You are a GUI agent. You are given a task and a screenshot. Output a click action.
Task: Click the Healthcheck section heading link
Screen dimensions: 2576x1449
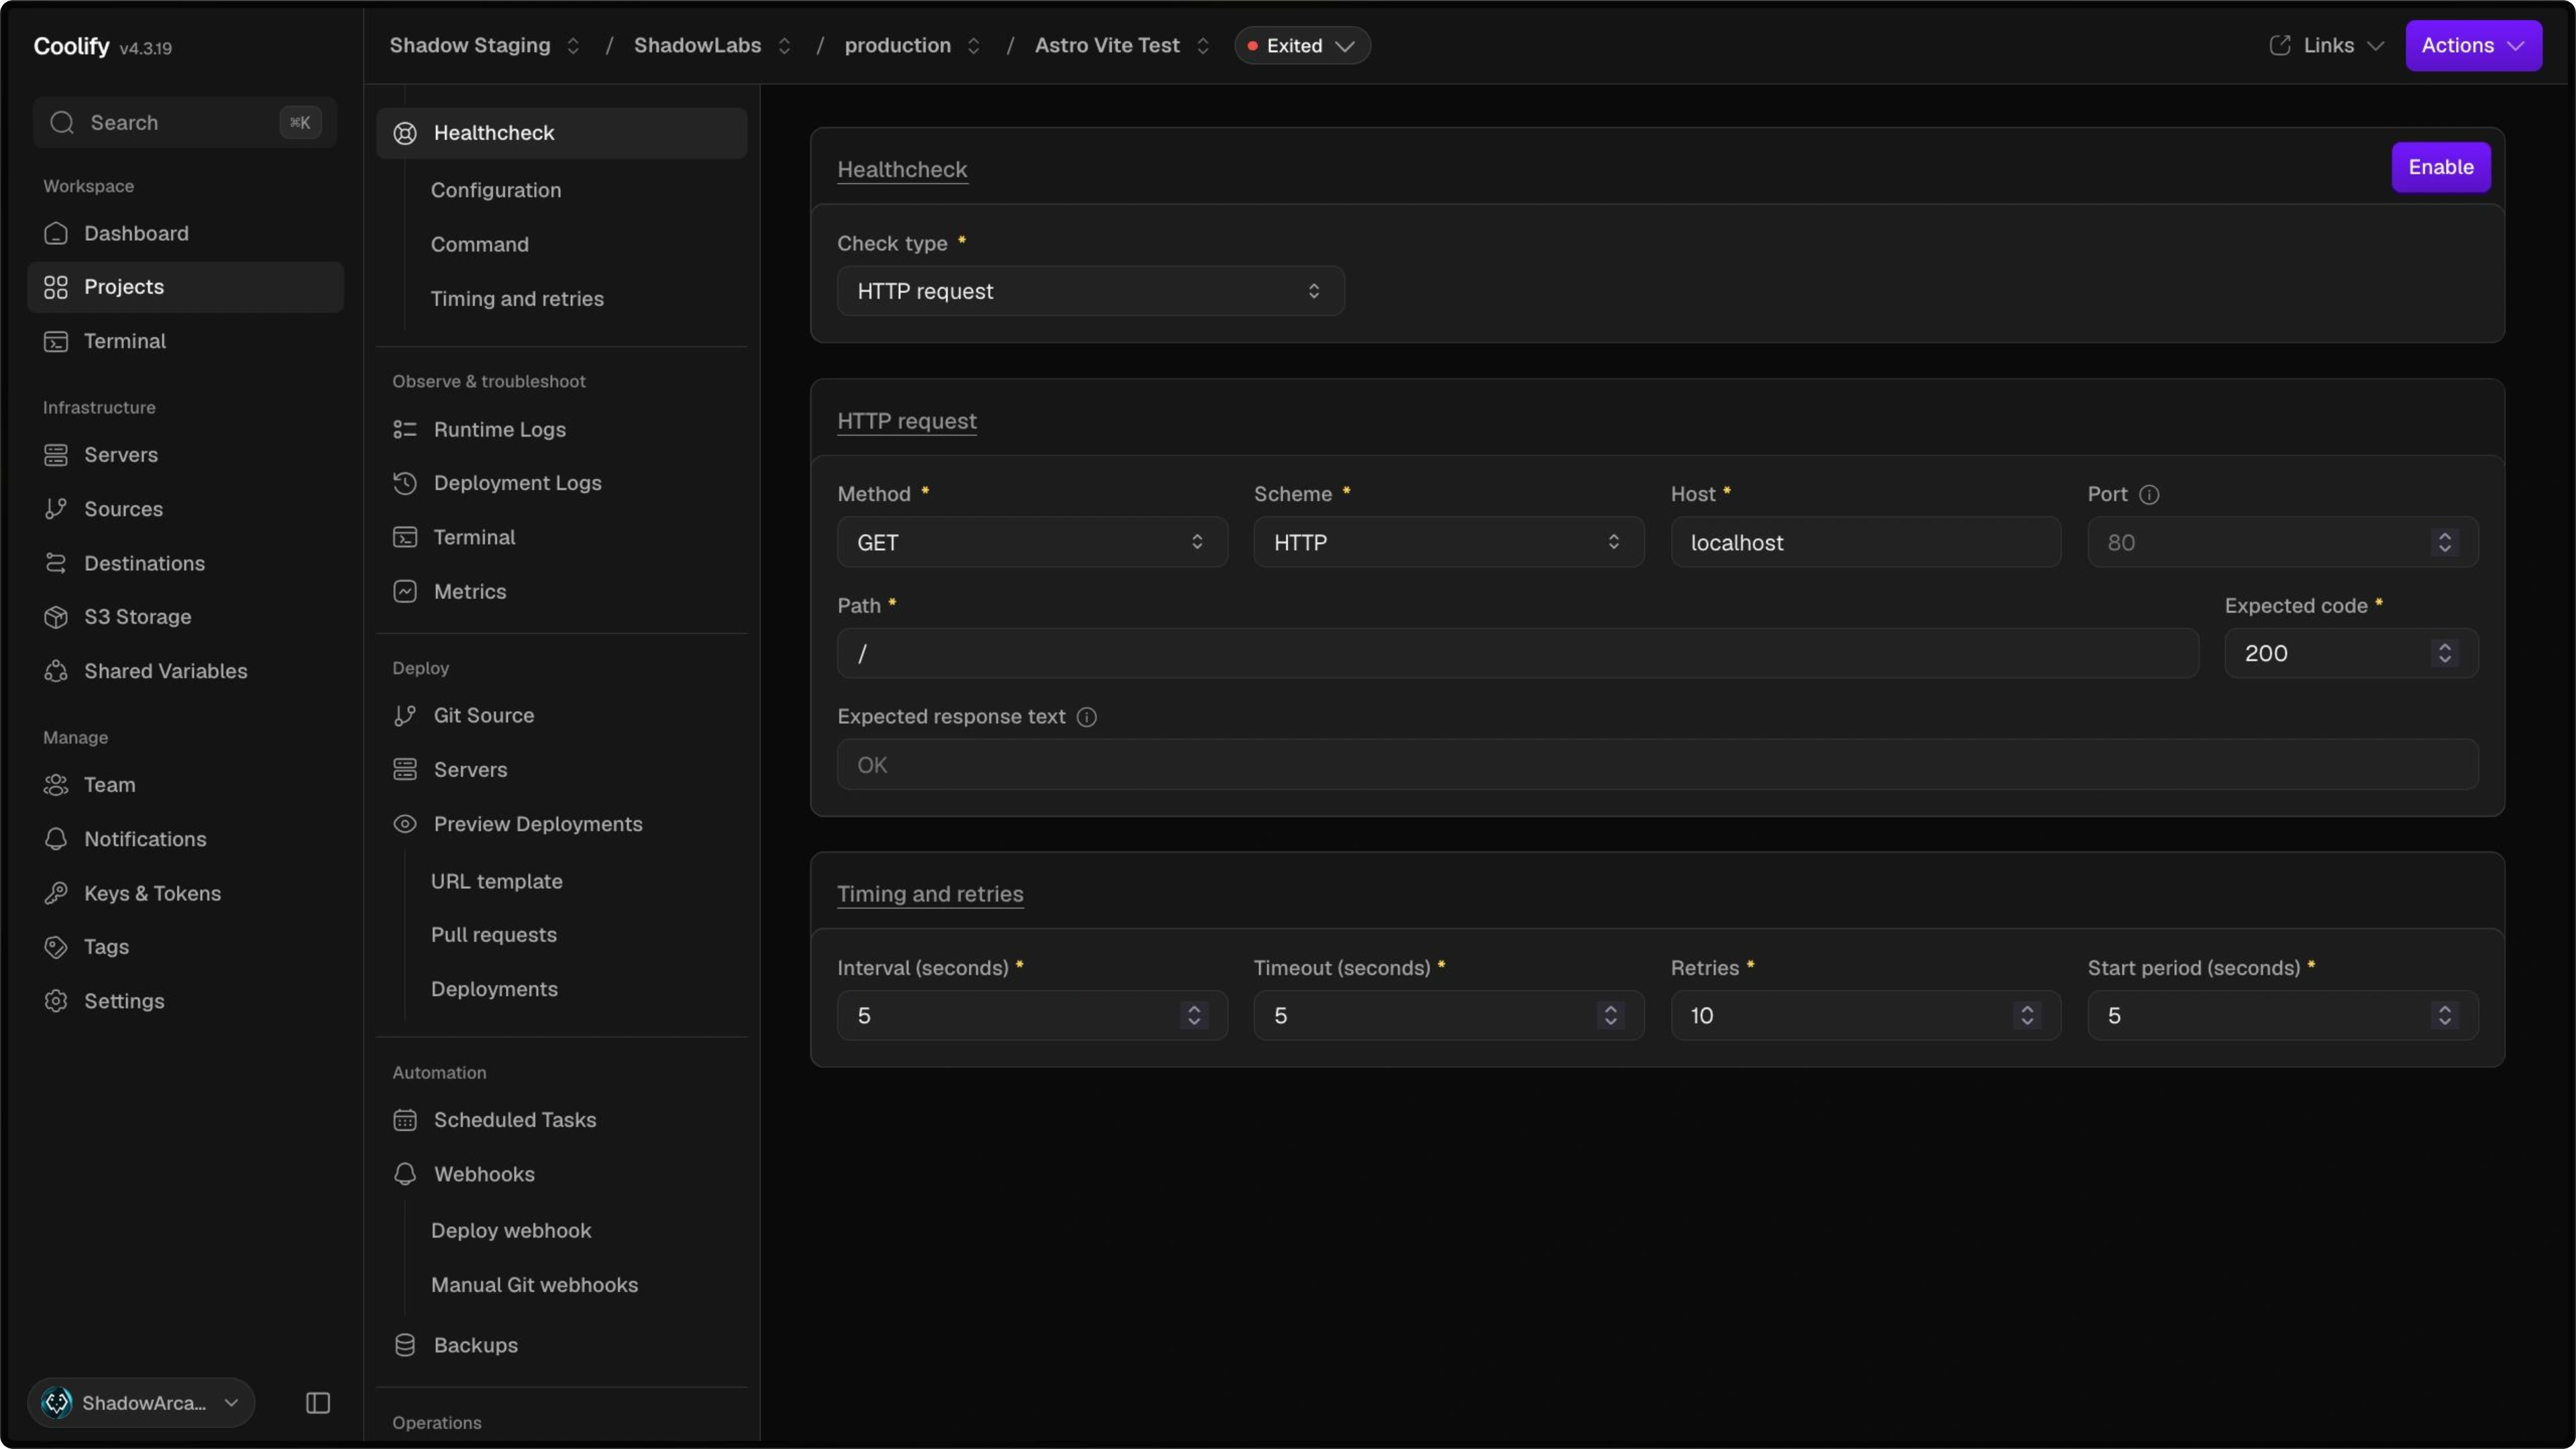click(902, 169)
